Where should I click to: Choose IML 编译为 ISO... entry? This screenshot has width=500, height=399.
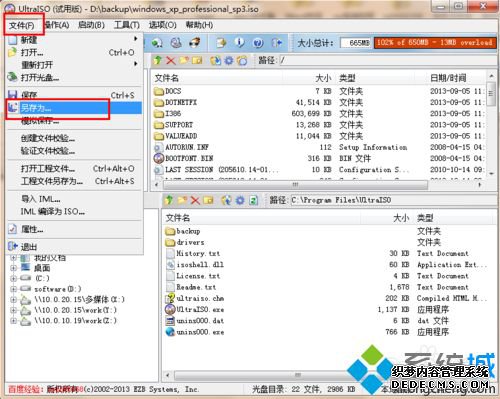point(75,211)
